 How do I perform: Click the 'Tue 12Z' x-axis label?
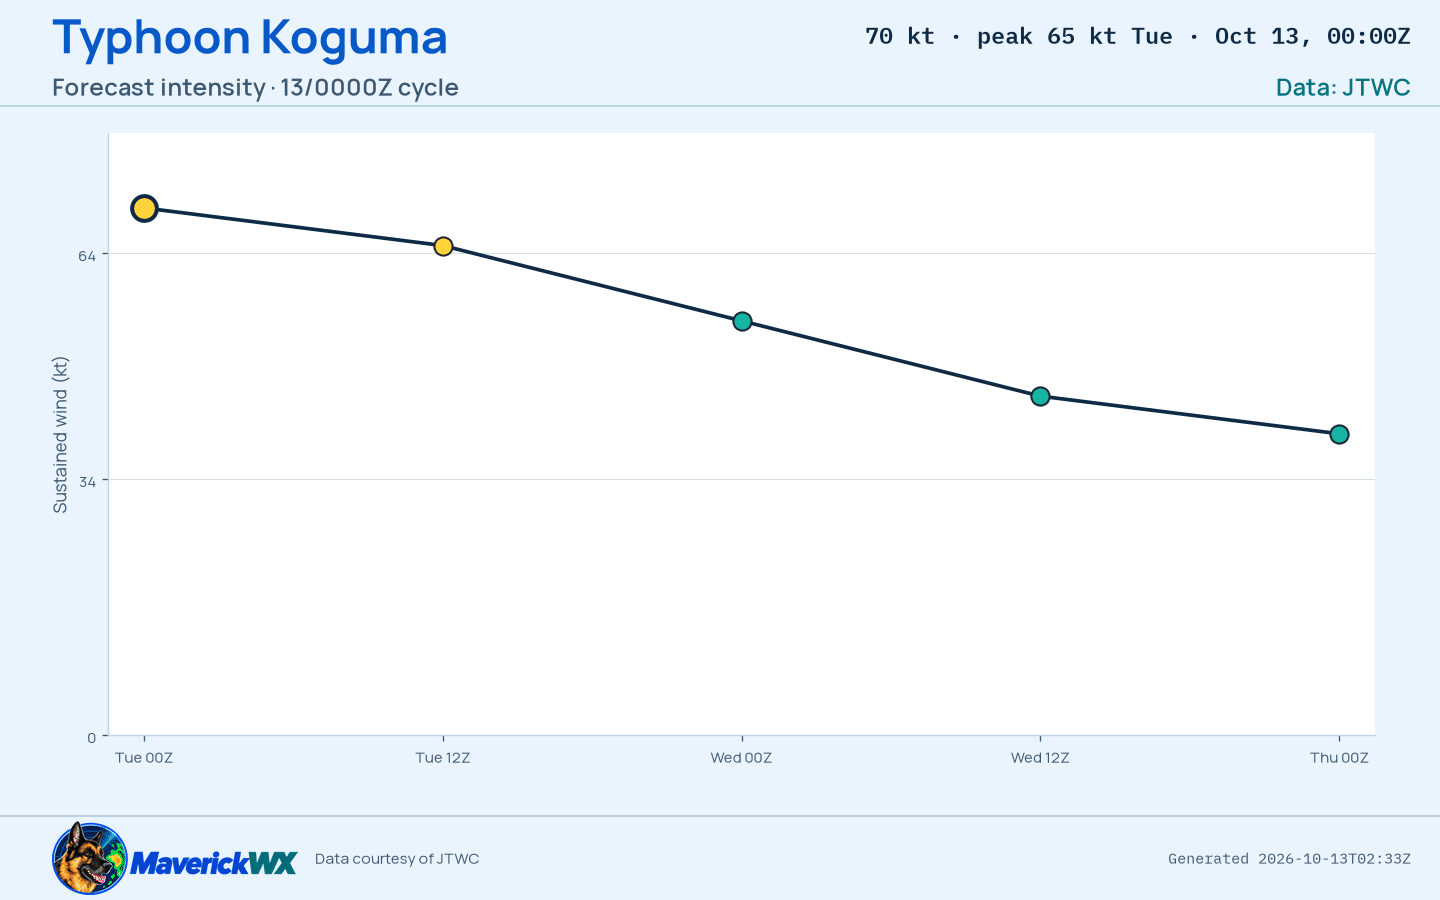click(443, 758)
